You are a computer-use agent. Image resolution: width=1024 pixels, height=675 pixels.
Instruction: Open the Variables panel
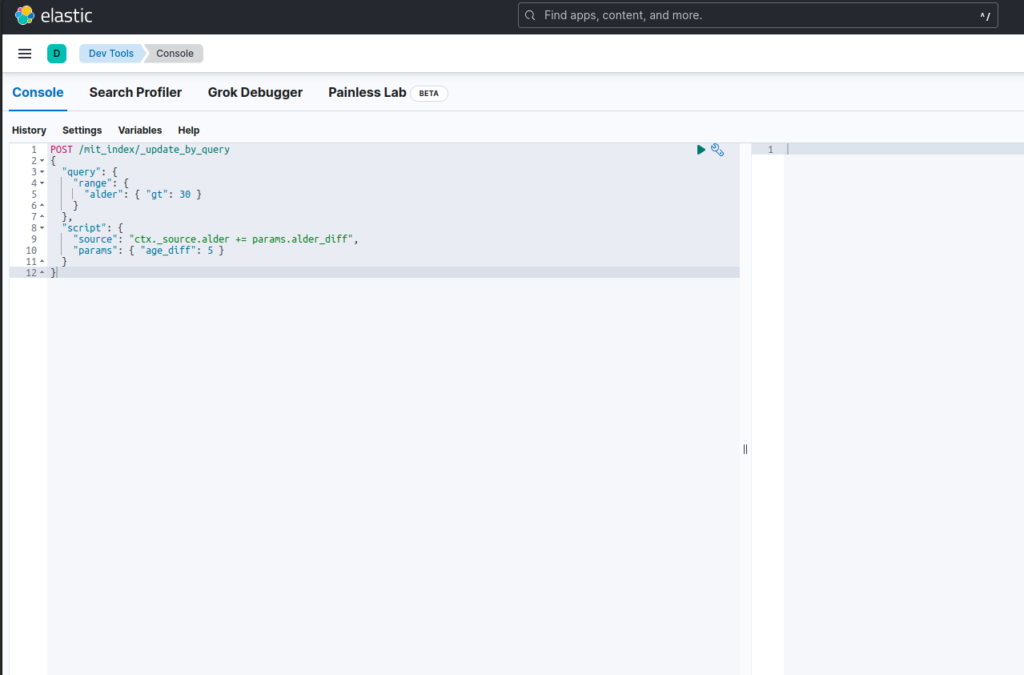pyautogui.click(x=140, y=130)
